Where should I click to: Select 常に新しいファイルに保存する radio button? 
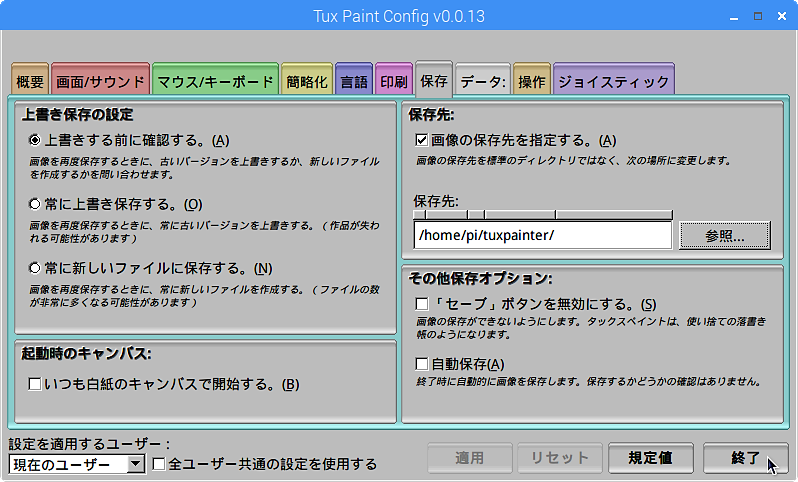coord(35,268)
